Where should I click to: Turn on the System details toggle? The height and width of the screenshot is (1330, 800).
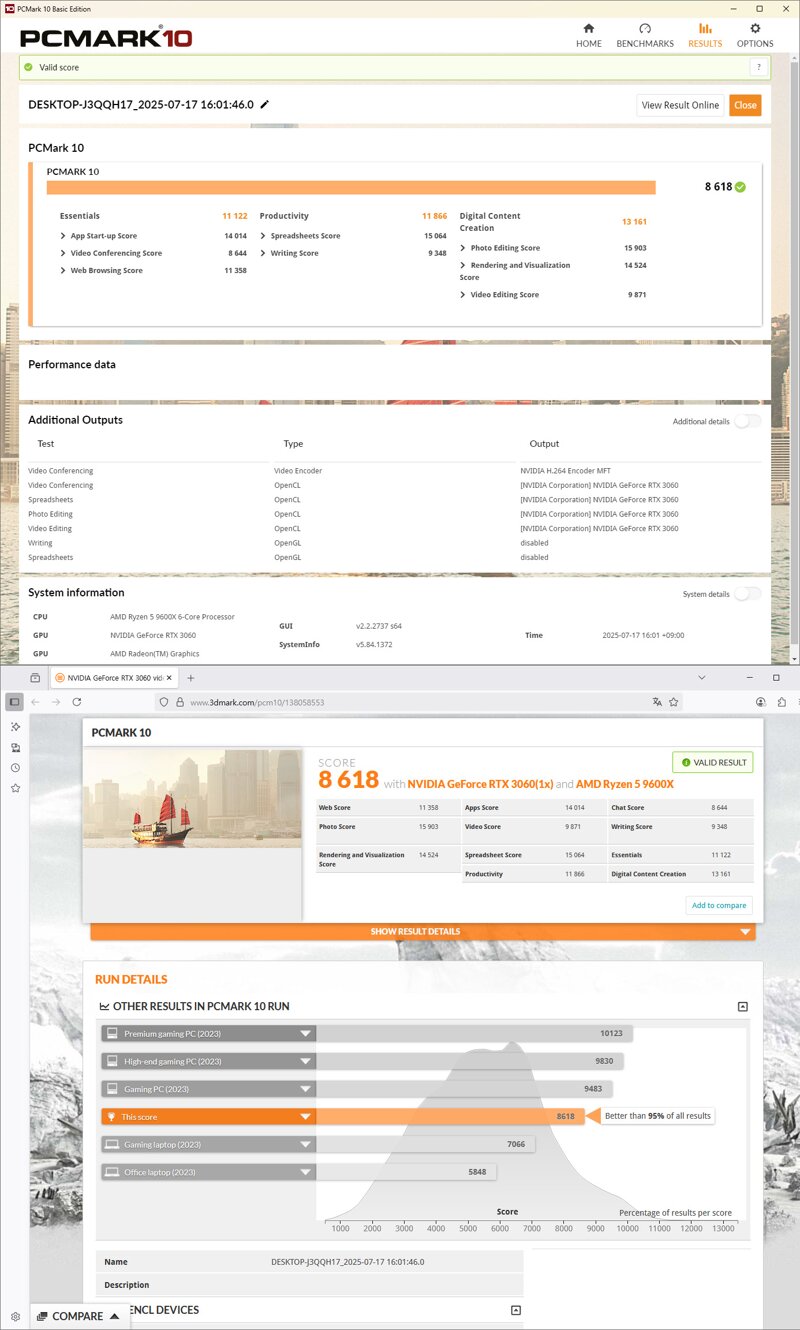tap(747, 594)
